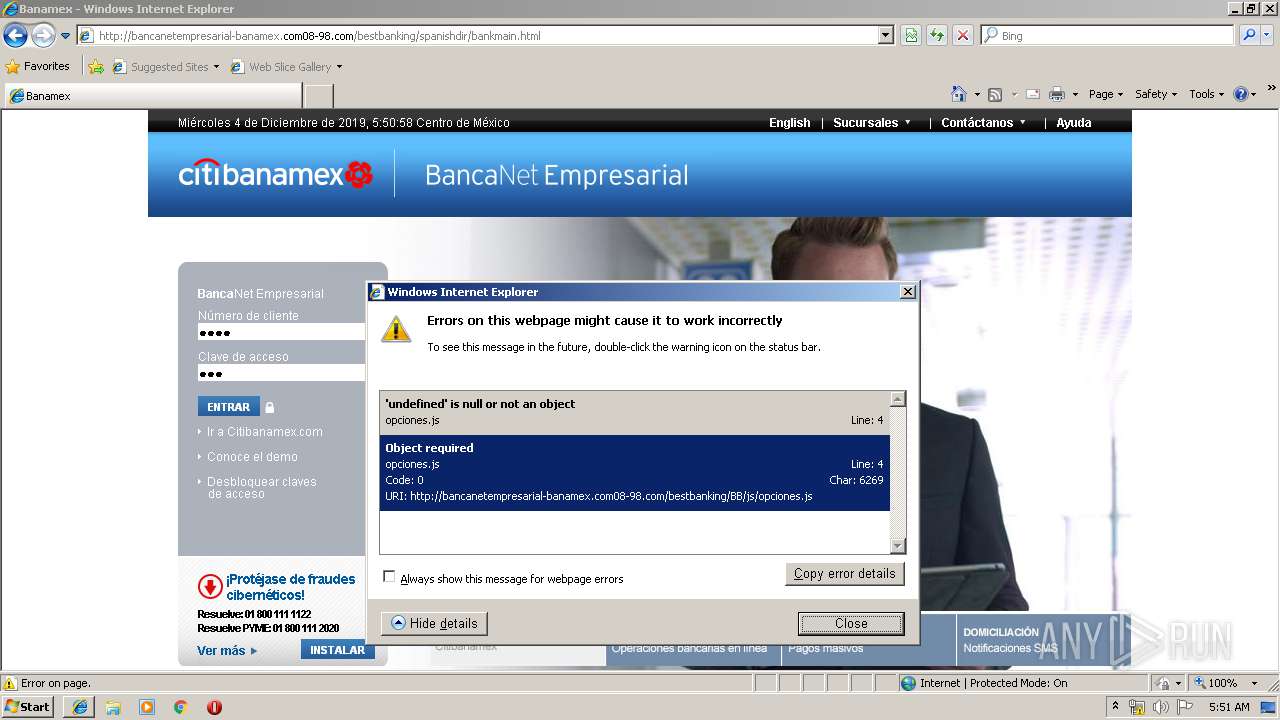This screenshot has height=720, width=1280.
Task: Open the Page menu
Action: tap(1106, 94)
